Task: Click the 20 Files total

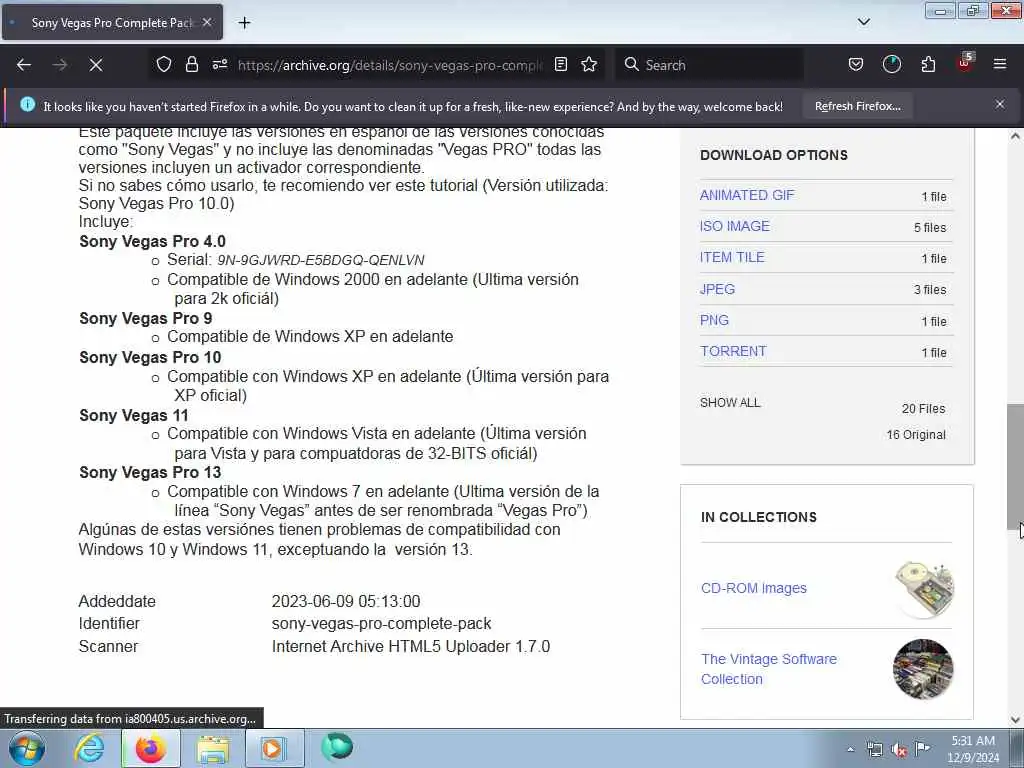Action: point(923,409)
